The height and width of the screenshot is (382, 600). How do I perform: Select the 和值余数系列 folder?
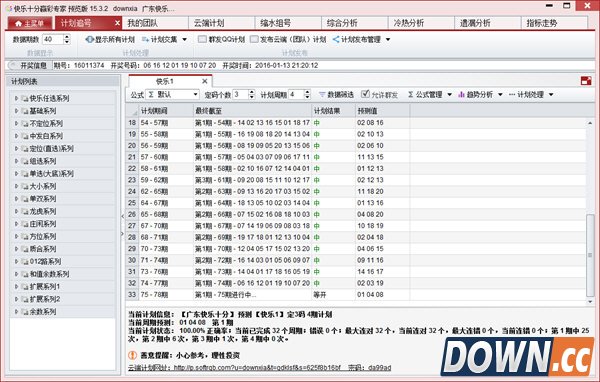click(x=45, y=274)
